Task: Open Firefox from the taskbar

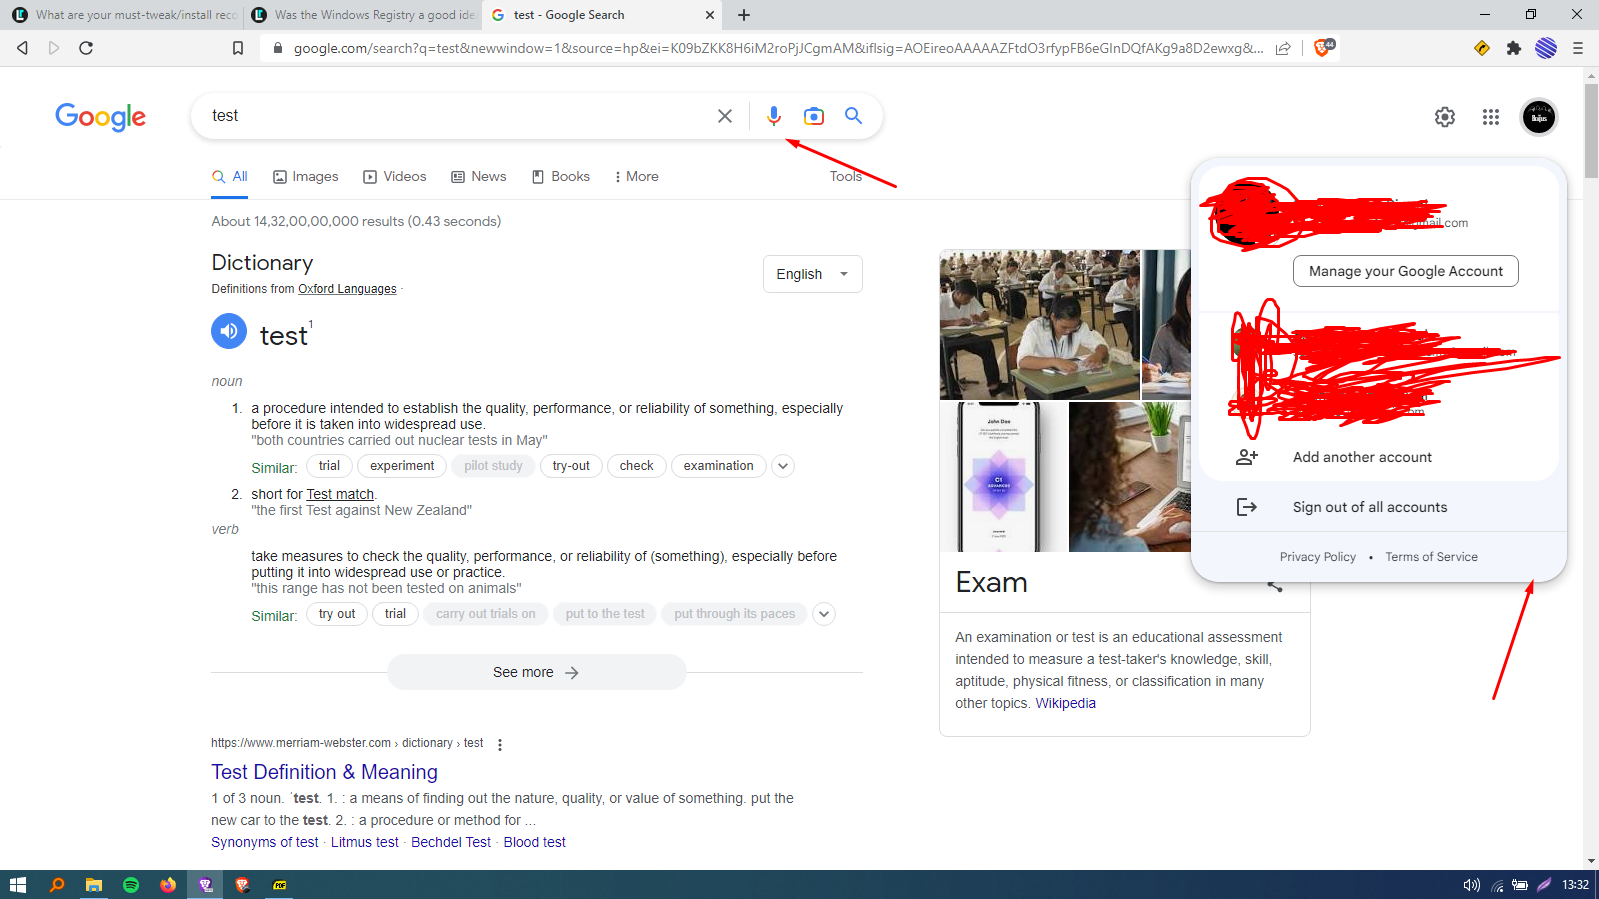Action: [x=168, y=885]
